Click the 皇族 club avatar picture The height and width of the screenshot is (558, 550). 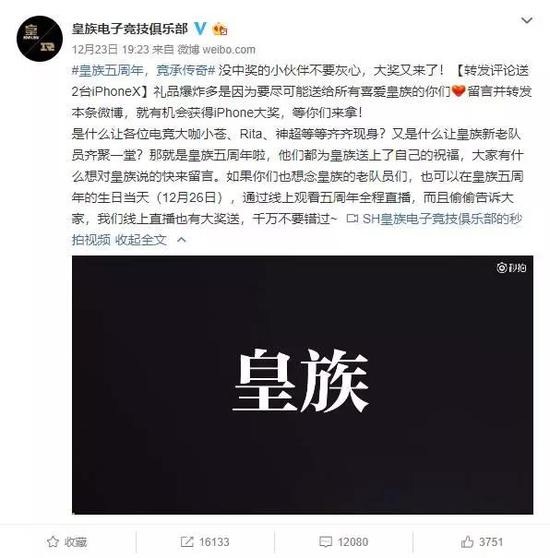39,39
